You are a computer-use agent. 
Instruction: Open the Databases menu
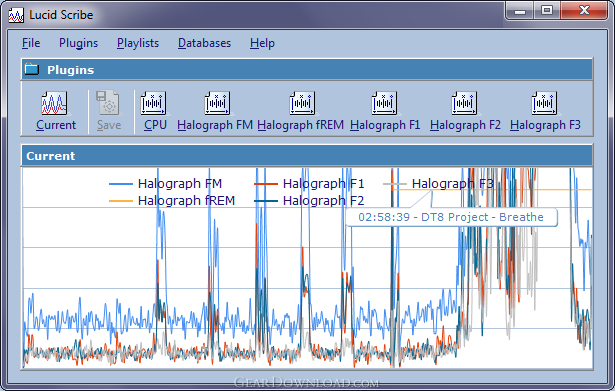pyautogui.click(x=204, y=43)
